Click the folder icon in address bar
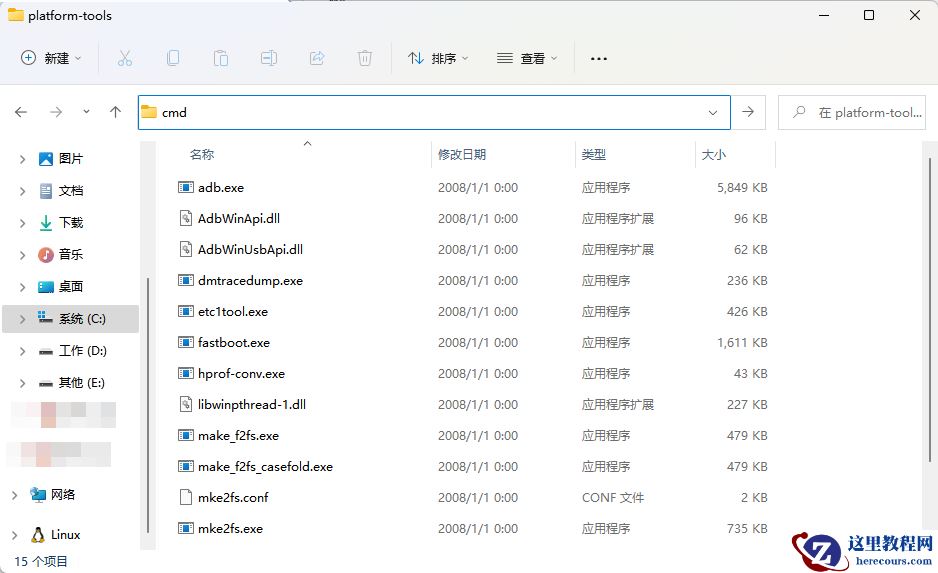This screenshot has width=938, height=573. [x=149, y=112]
